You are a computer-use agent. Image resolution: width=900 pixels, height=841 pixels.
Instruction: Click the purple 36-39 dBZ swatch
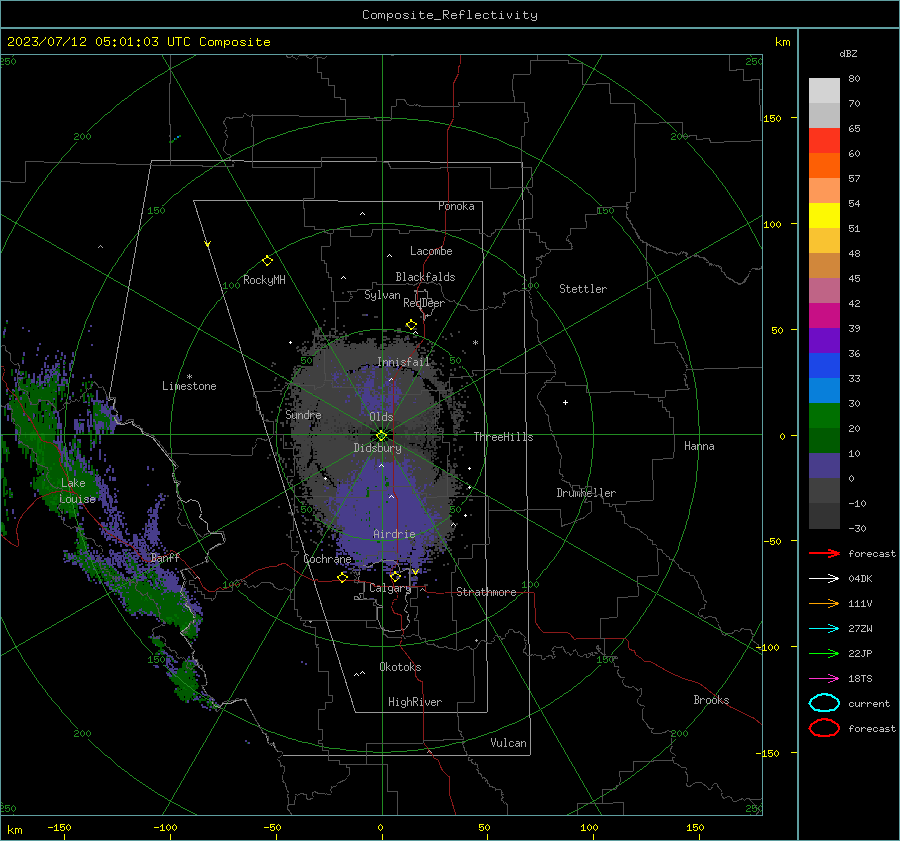click(824, 340)
